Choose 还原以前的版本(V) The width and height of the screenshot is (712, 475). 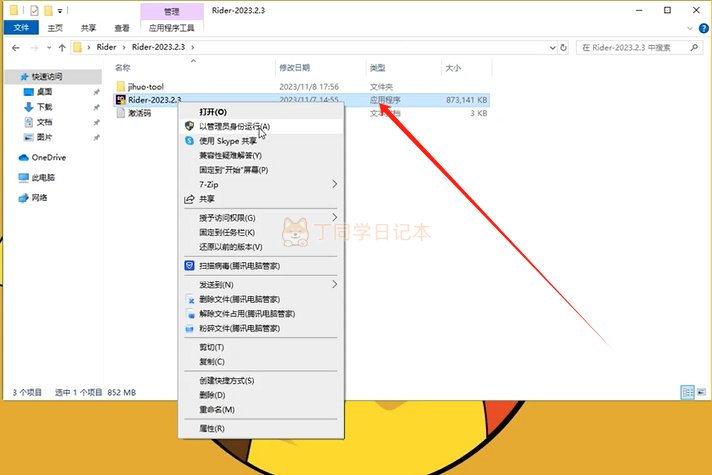pyautogui.click(x=261, y=247)
